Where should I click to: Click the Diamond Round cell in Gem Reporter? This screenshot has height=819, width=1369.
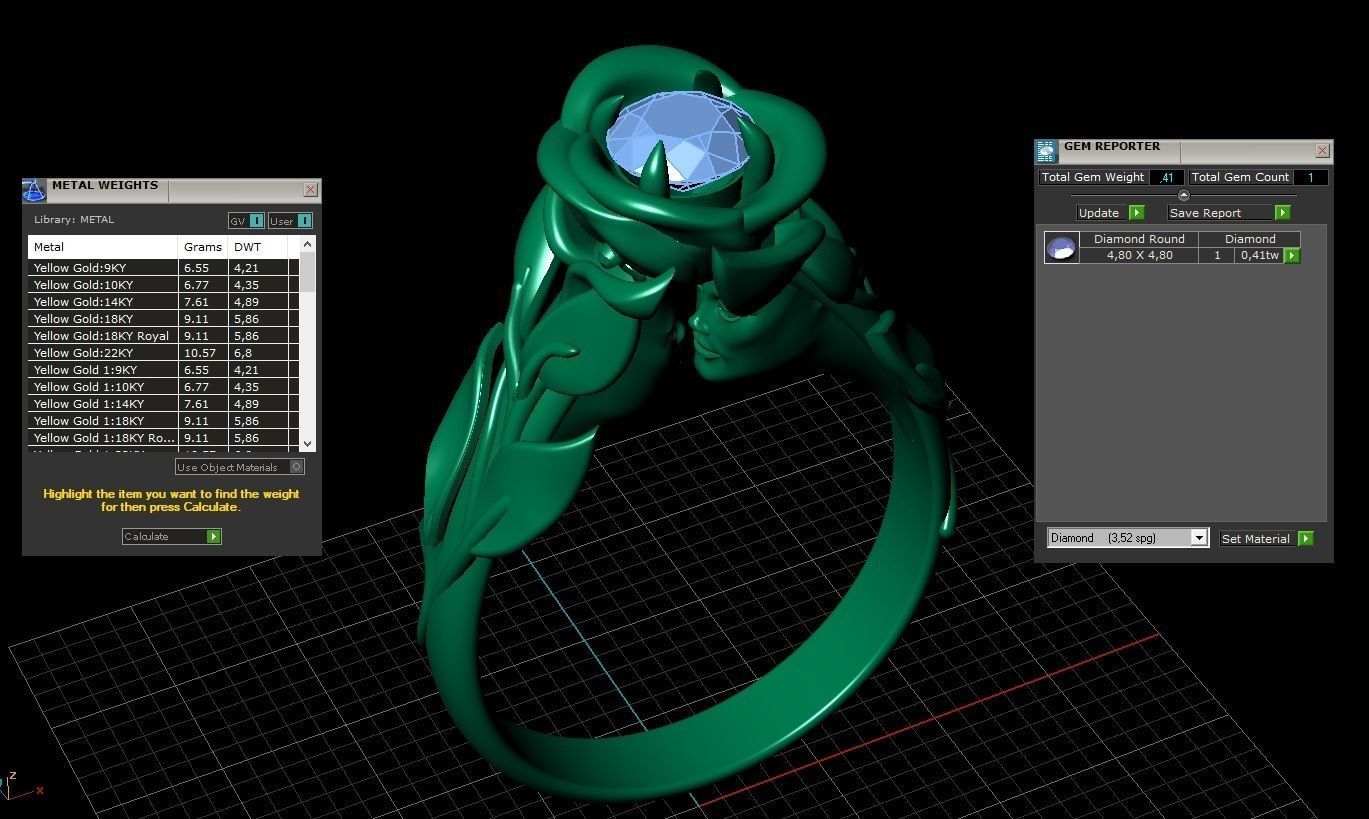(1139, 239)
